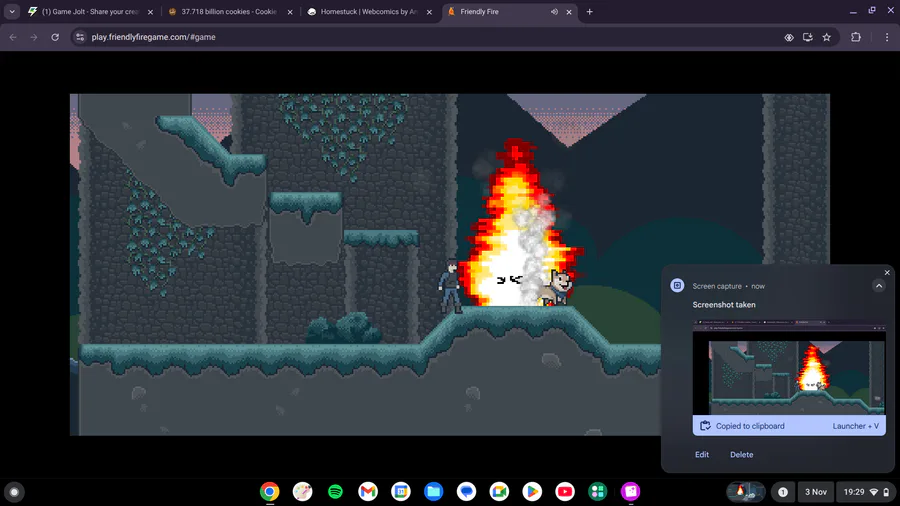Close the screen capture notification

point(887,273)
